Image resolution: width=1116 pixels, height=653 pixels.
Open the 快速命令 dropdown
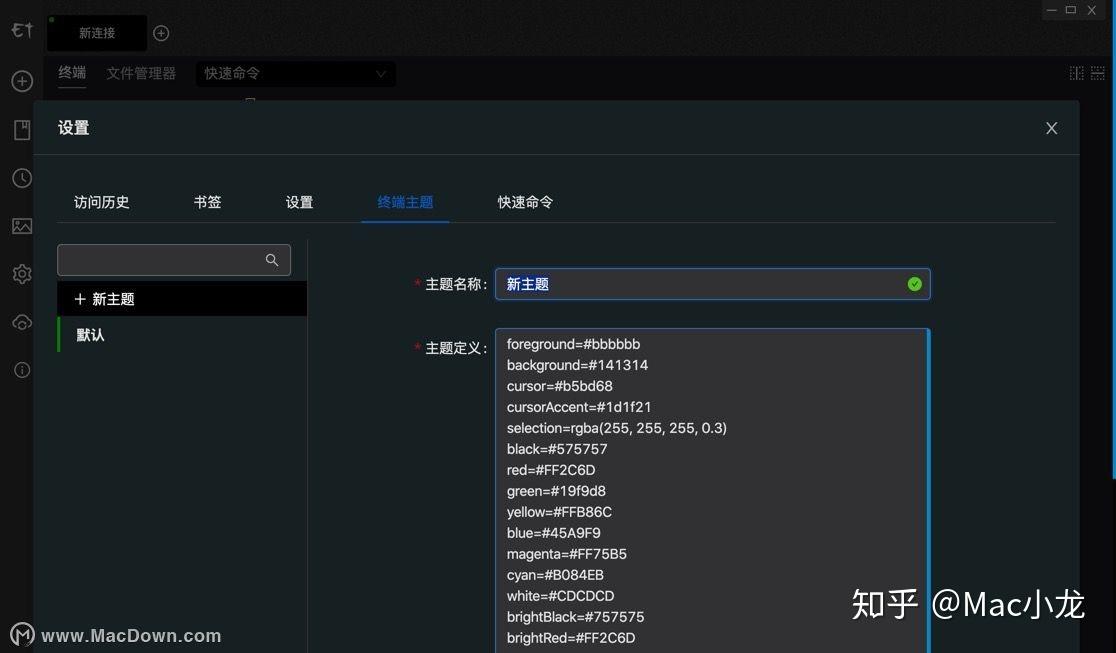pos(295,73)
